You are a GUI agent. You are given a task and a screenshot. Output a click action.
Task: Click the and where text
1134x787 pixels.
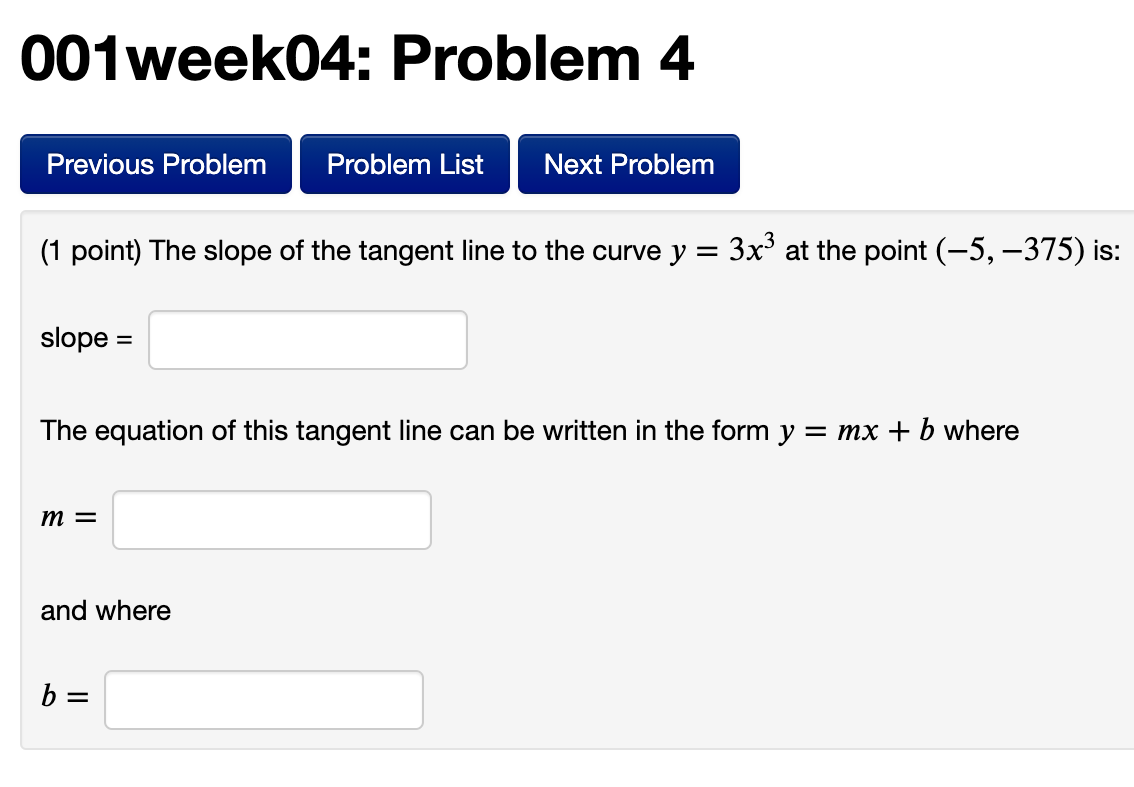coord(105,610)
